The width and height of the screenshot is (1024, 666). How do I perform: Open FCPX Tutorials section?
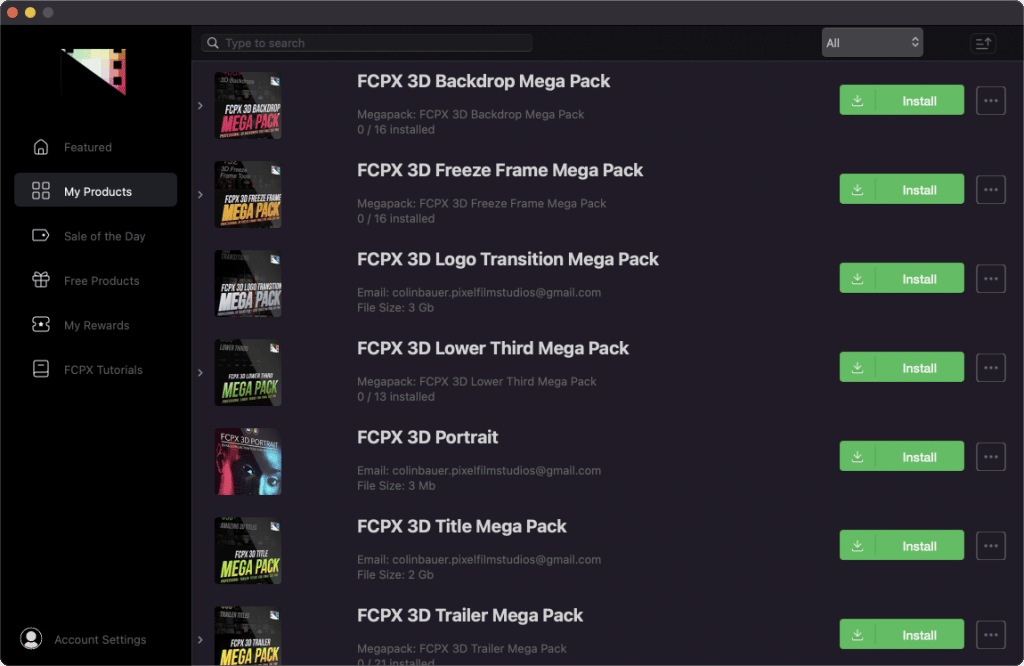[95, 369]
